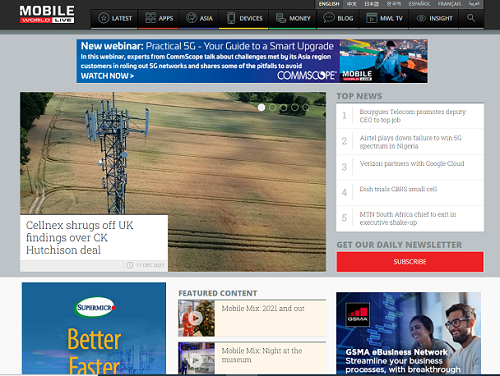
Task: Select the first carousel slide dot
Action: point(261,107)
